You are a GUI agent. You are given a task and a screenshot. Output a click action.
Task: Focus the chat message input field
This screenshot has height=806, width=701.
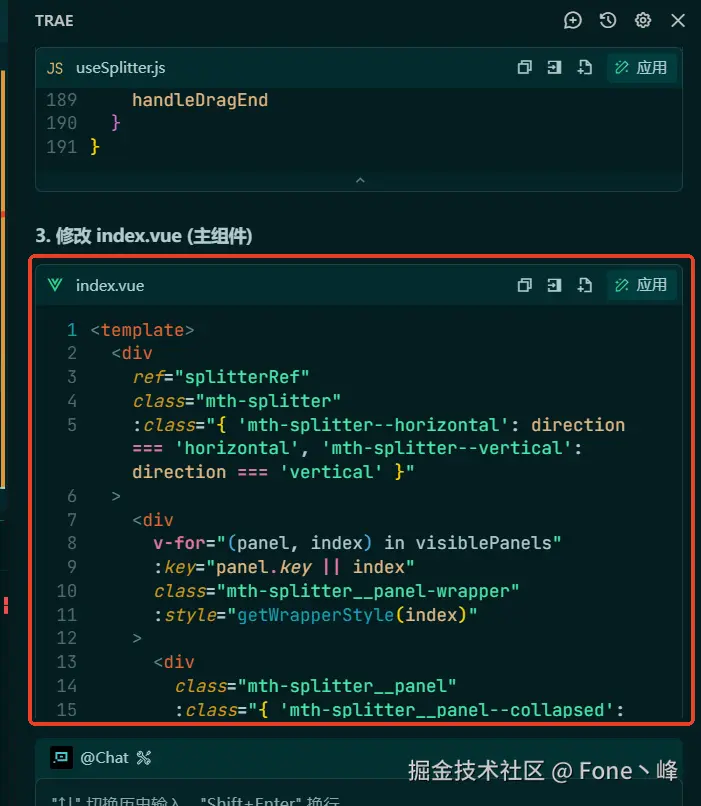300,798
